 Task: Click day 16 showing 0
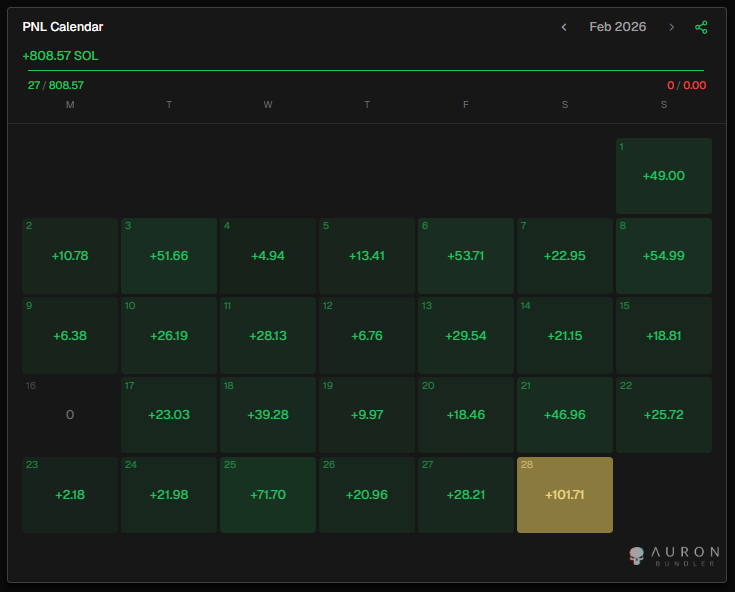click(x=70, y=415)
